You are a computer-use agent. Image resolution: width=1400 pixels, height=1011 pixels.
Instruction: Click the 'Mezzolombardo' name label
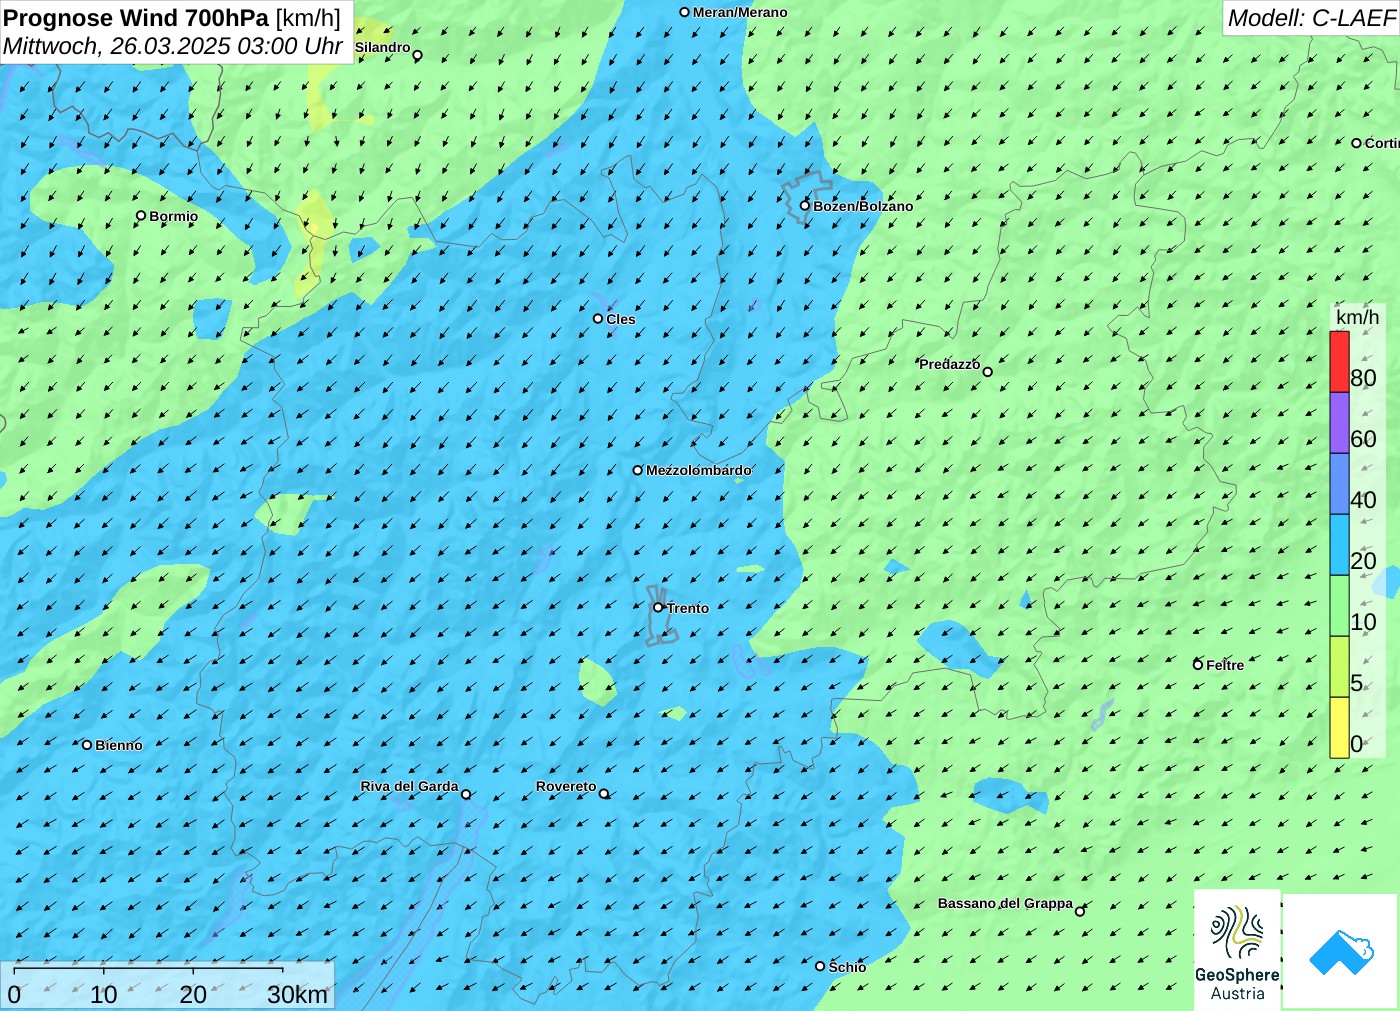point(698,470)
